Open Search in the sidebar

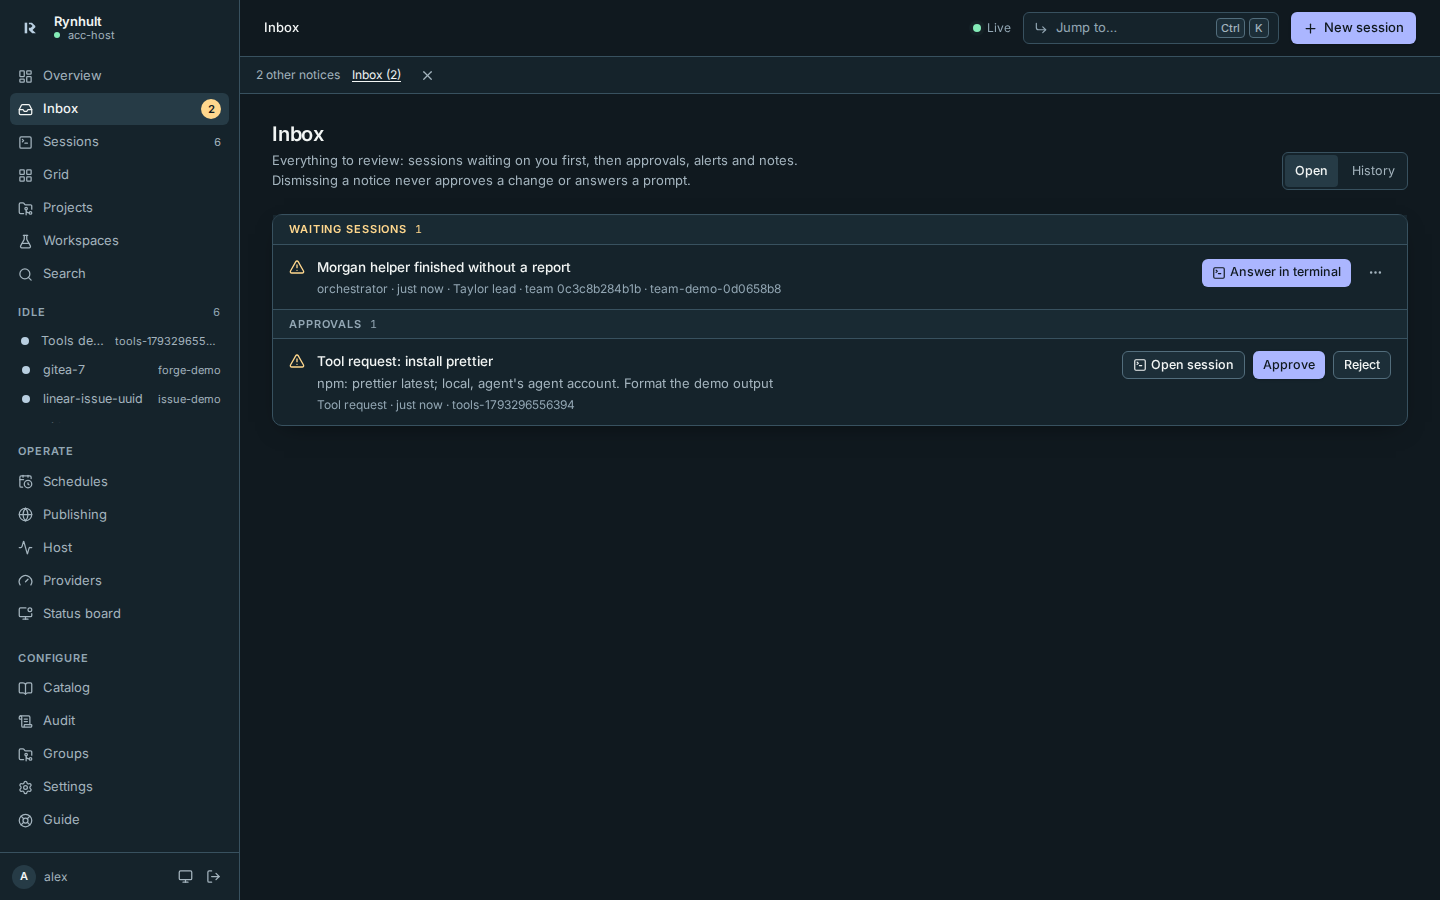point(119,274)
